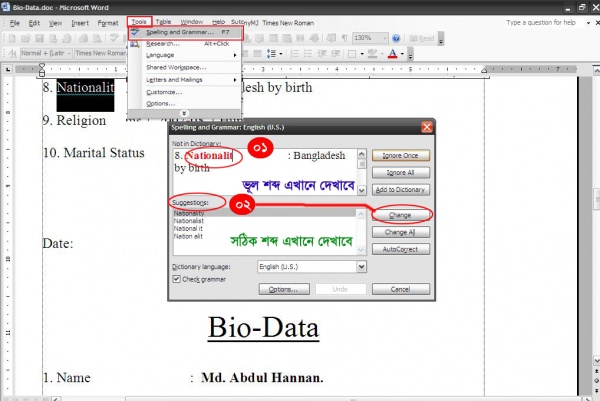The height and width of the screenshot is (401, 600).
Task: Click the Insert Table toolbar icon
Action: click(274, 38)
